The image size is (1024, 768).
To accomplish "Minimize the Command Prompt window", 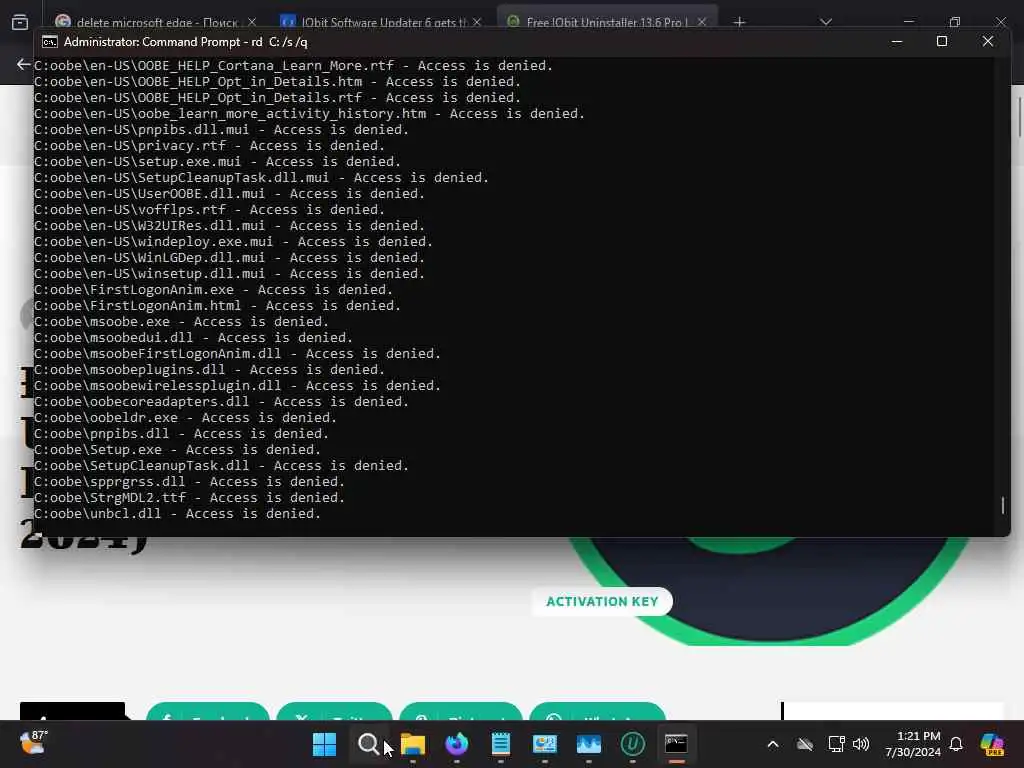I will (897, 42).
